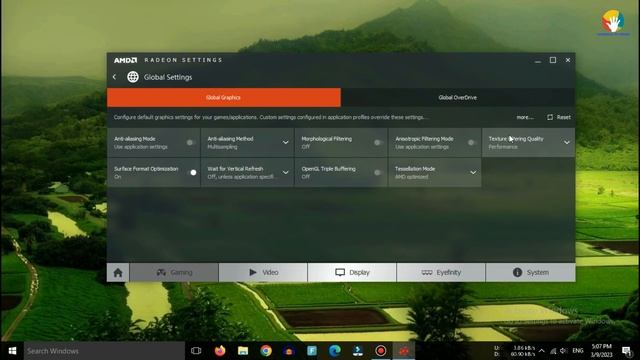Open the Radeon Settings home screen
Screen dimensions: 640x360
(118, 273)
